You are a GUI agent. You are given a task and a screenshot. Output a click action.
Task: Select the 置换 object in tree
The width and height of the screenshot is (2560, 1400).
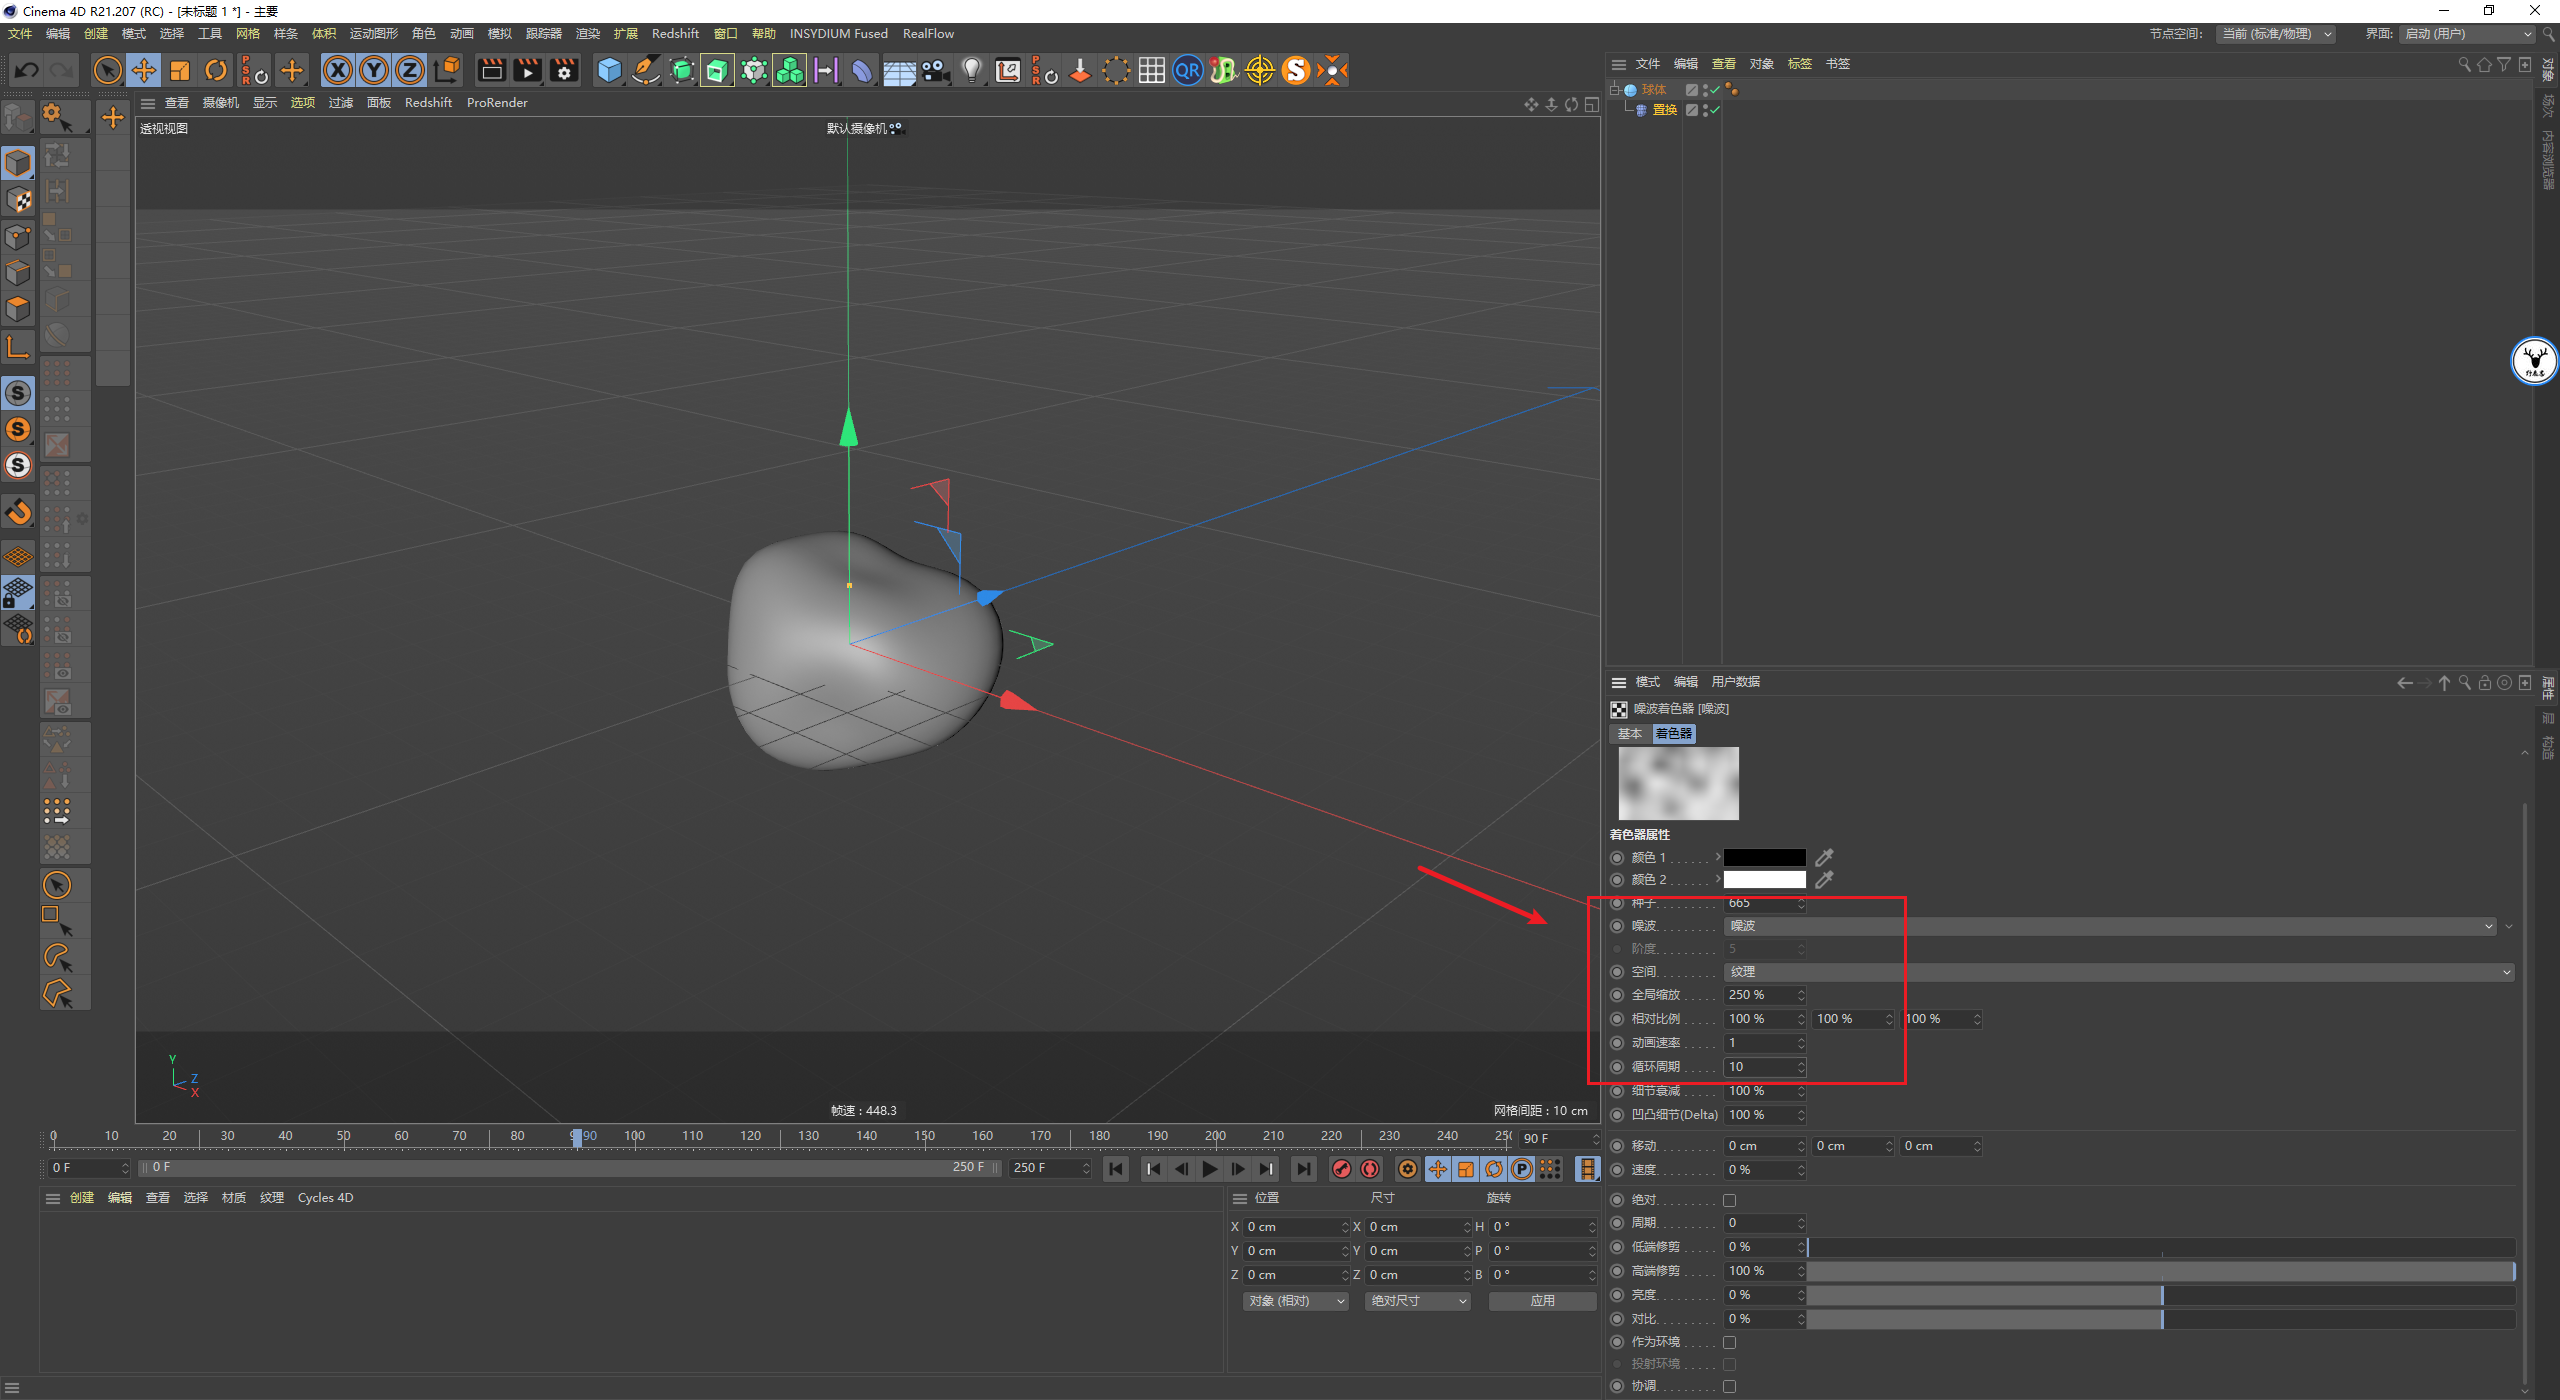point(1664,110)
